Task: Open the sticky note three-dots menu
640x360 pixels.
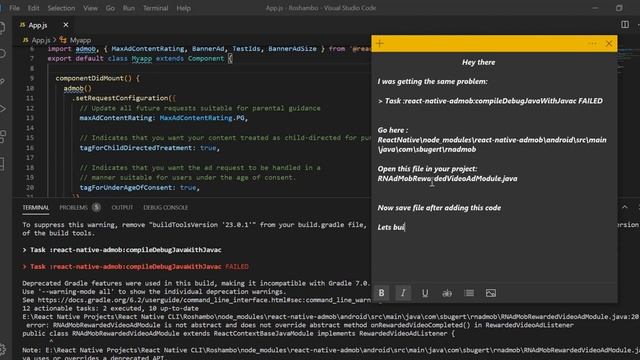Action: tap(592, 43)
